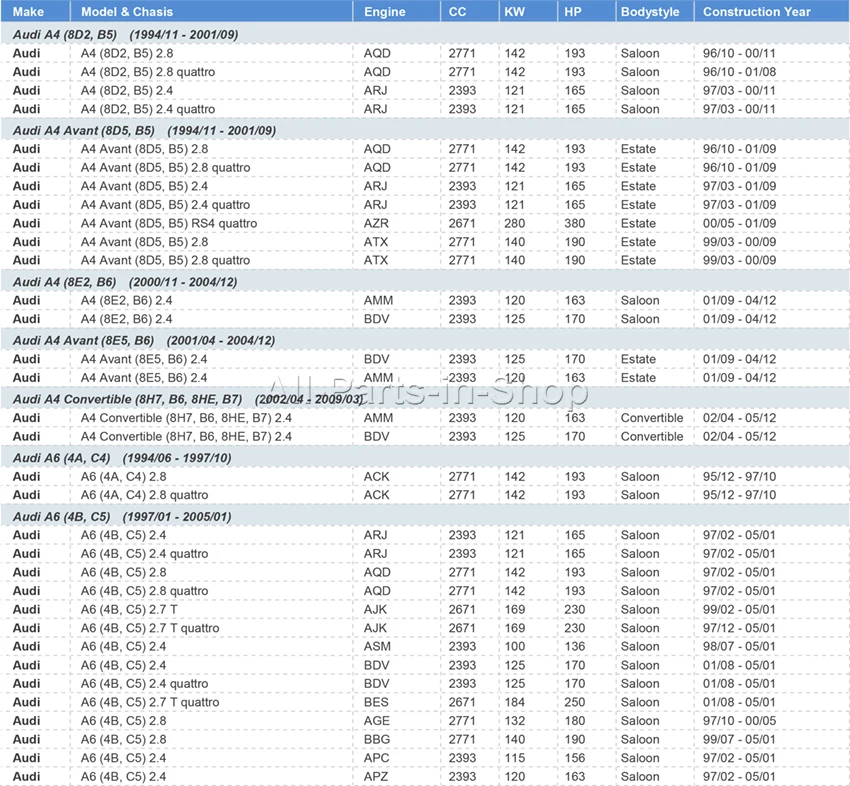
Task: Click model A4 Avant (8D5, B5) RS4 quattro
Action: tap(169, 223)
